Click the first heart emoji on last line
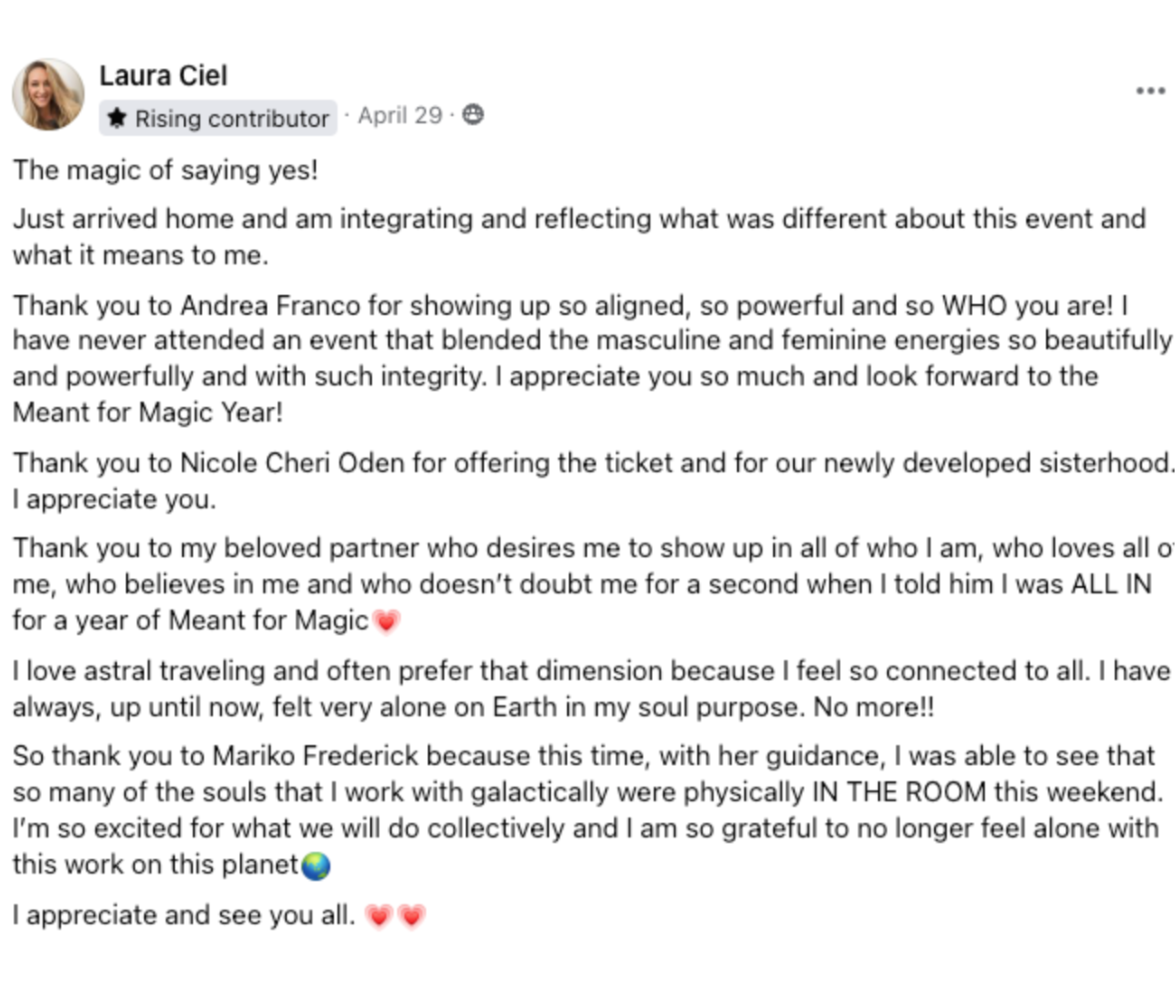1175x985 pixels. (x=378, y=916)
